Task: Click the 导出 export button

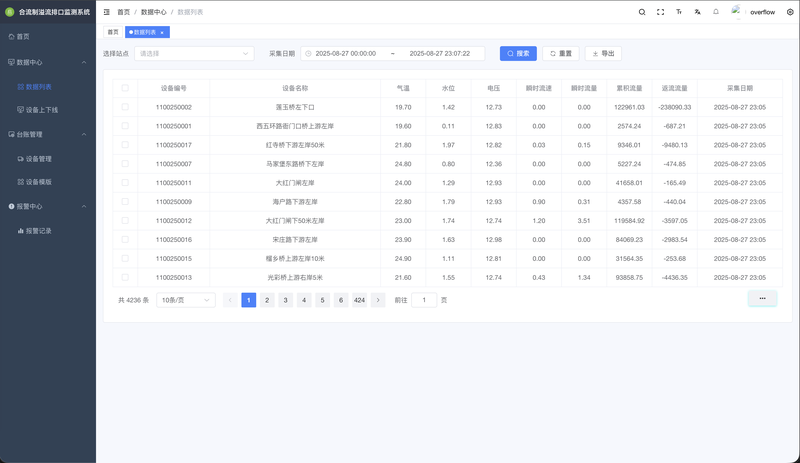Action: (x=603, y=54)
